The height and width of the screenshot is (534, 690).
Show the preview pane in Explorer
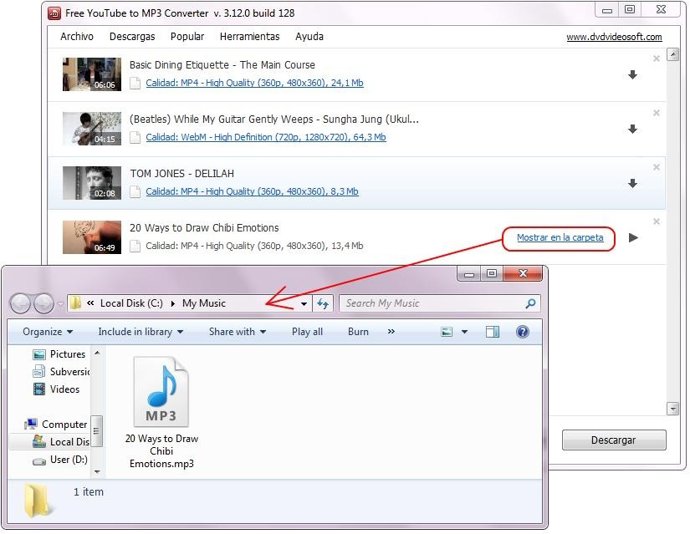point(492,332)
